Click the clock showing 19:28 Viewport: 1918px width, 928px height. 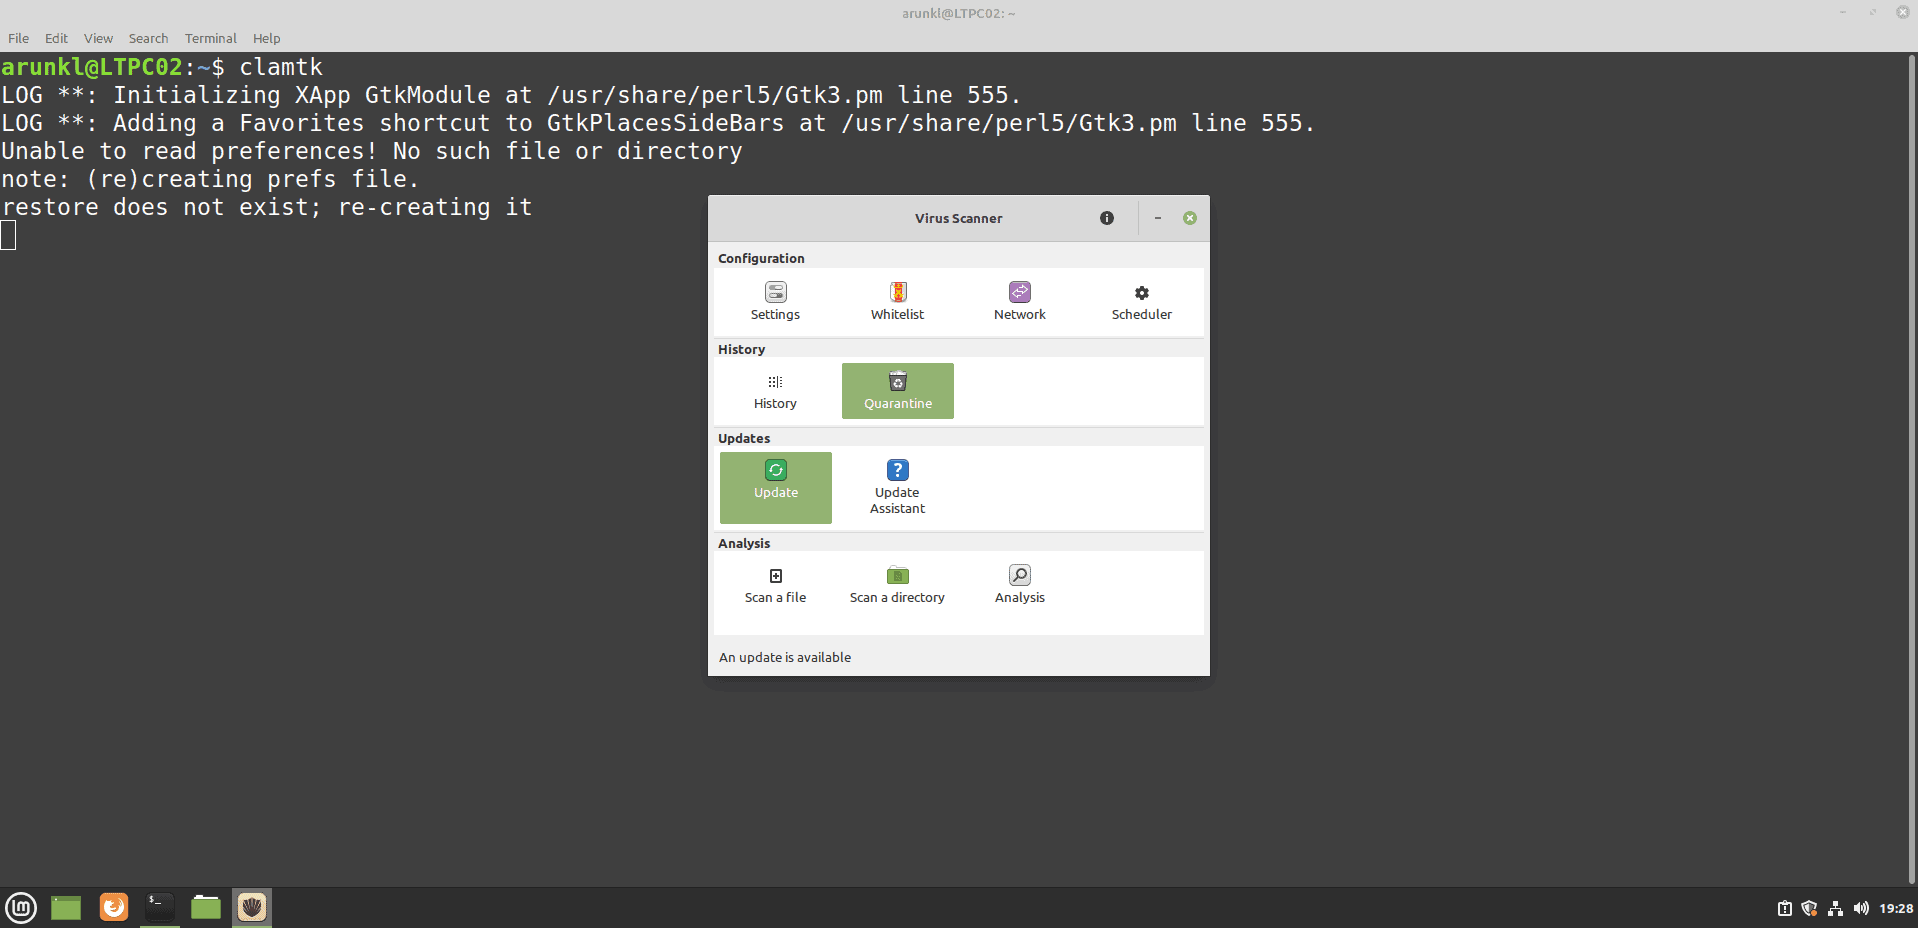[1896, 908]
